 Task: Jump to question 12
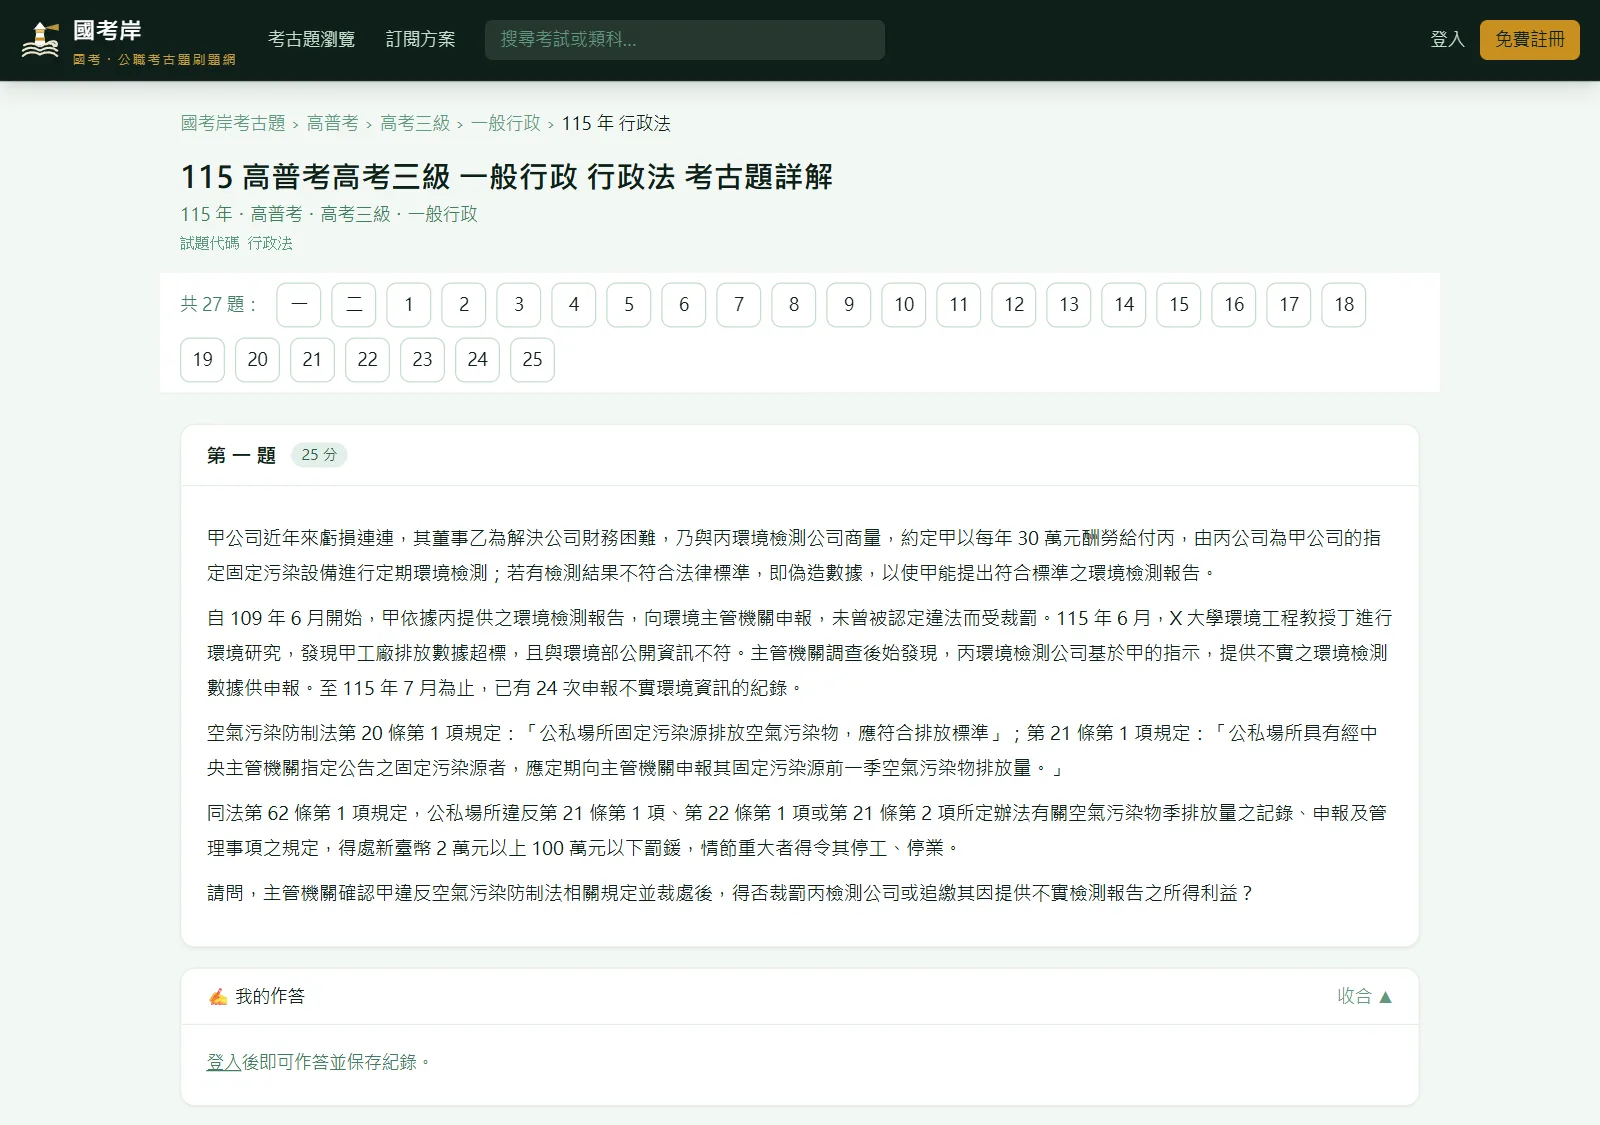point(1014,305)
